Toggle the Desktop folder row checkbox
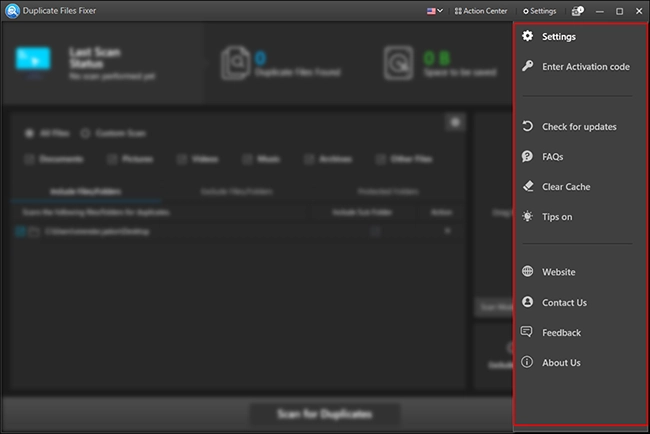 coord(20,231)
